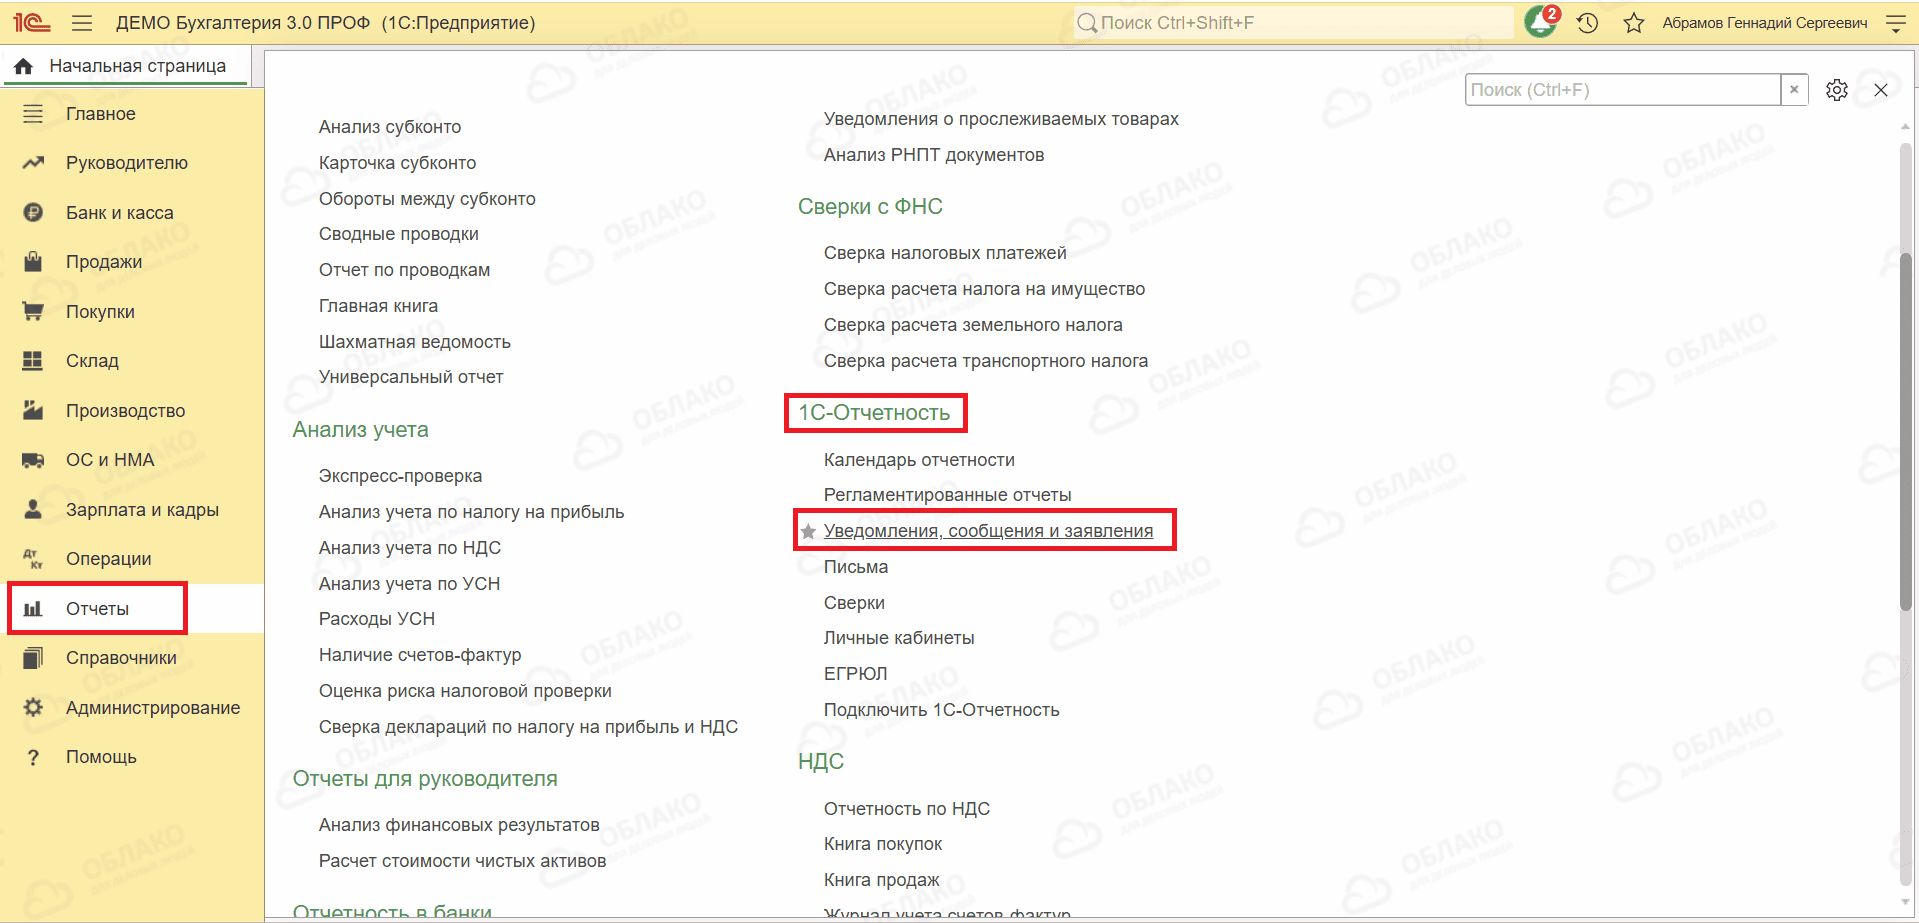1919x923 pixels.
Task: Open Сводные проводки
Action: [398, 234]
